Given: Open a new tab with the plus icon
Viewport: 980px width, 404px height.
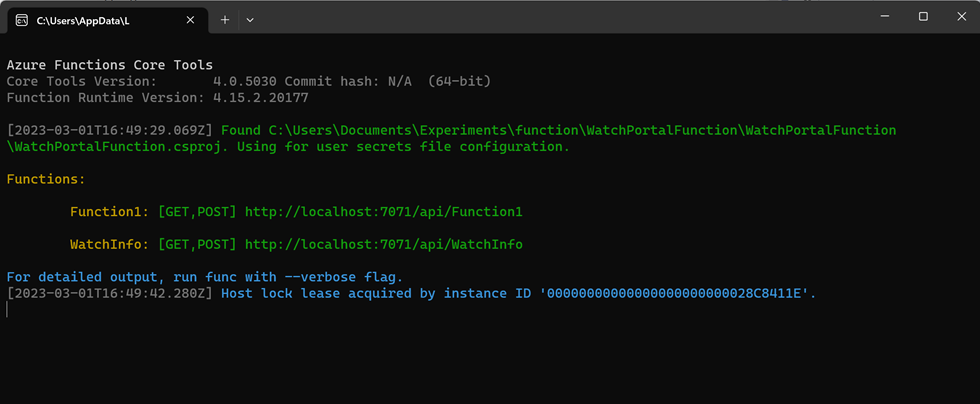Looking at the screenshot, I should pyautogui.click(x=225, y=19).
